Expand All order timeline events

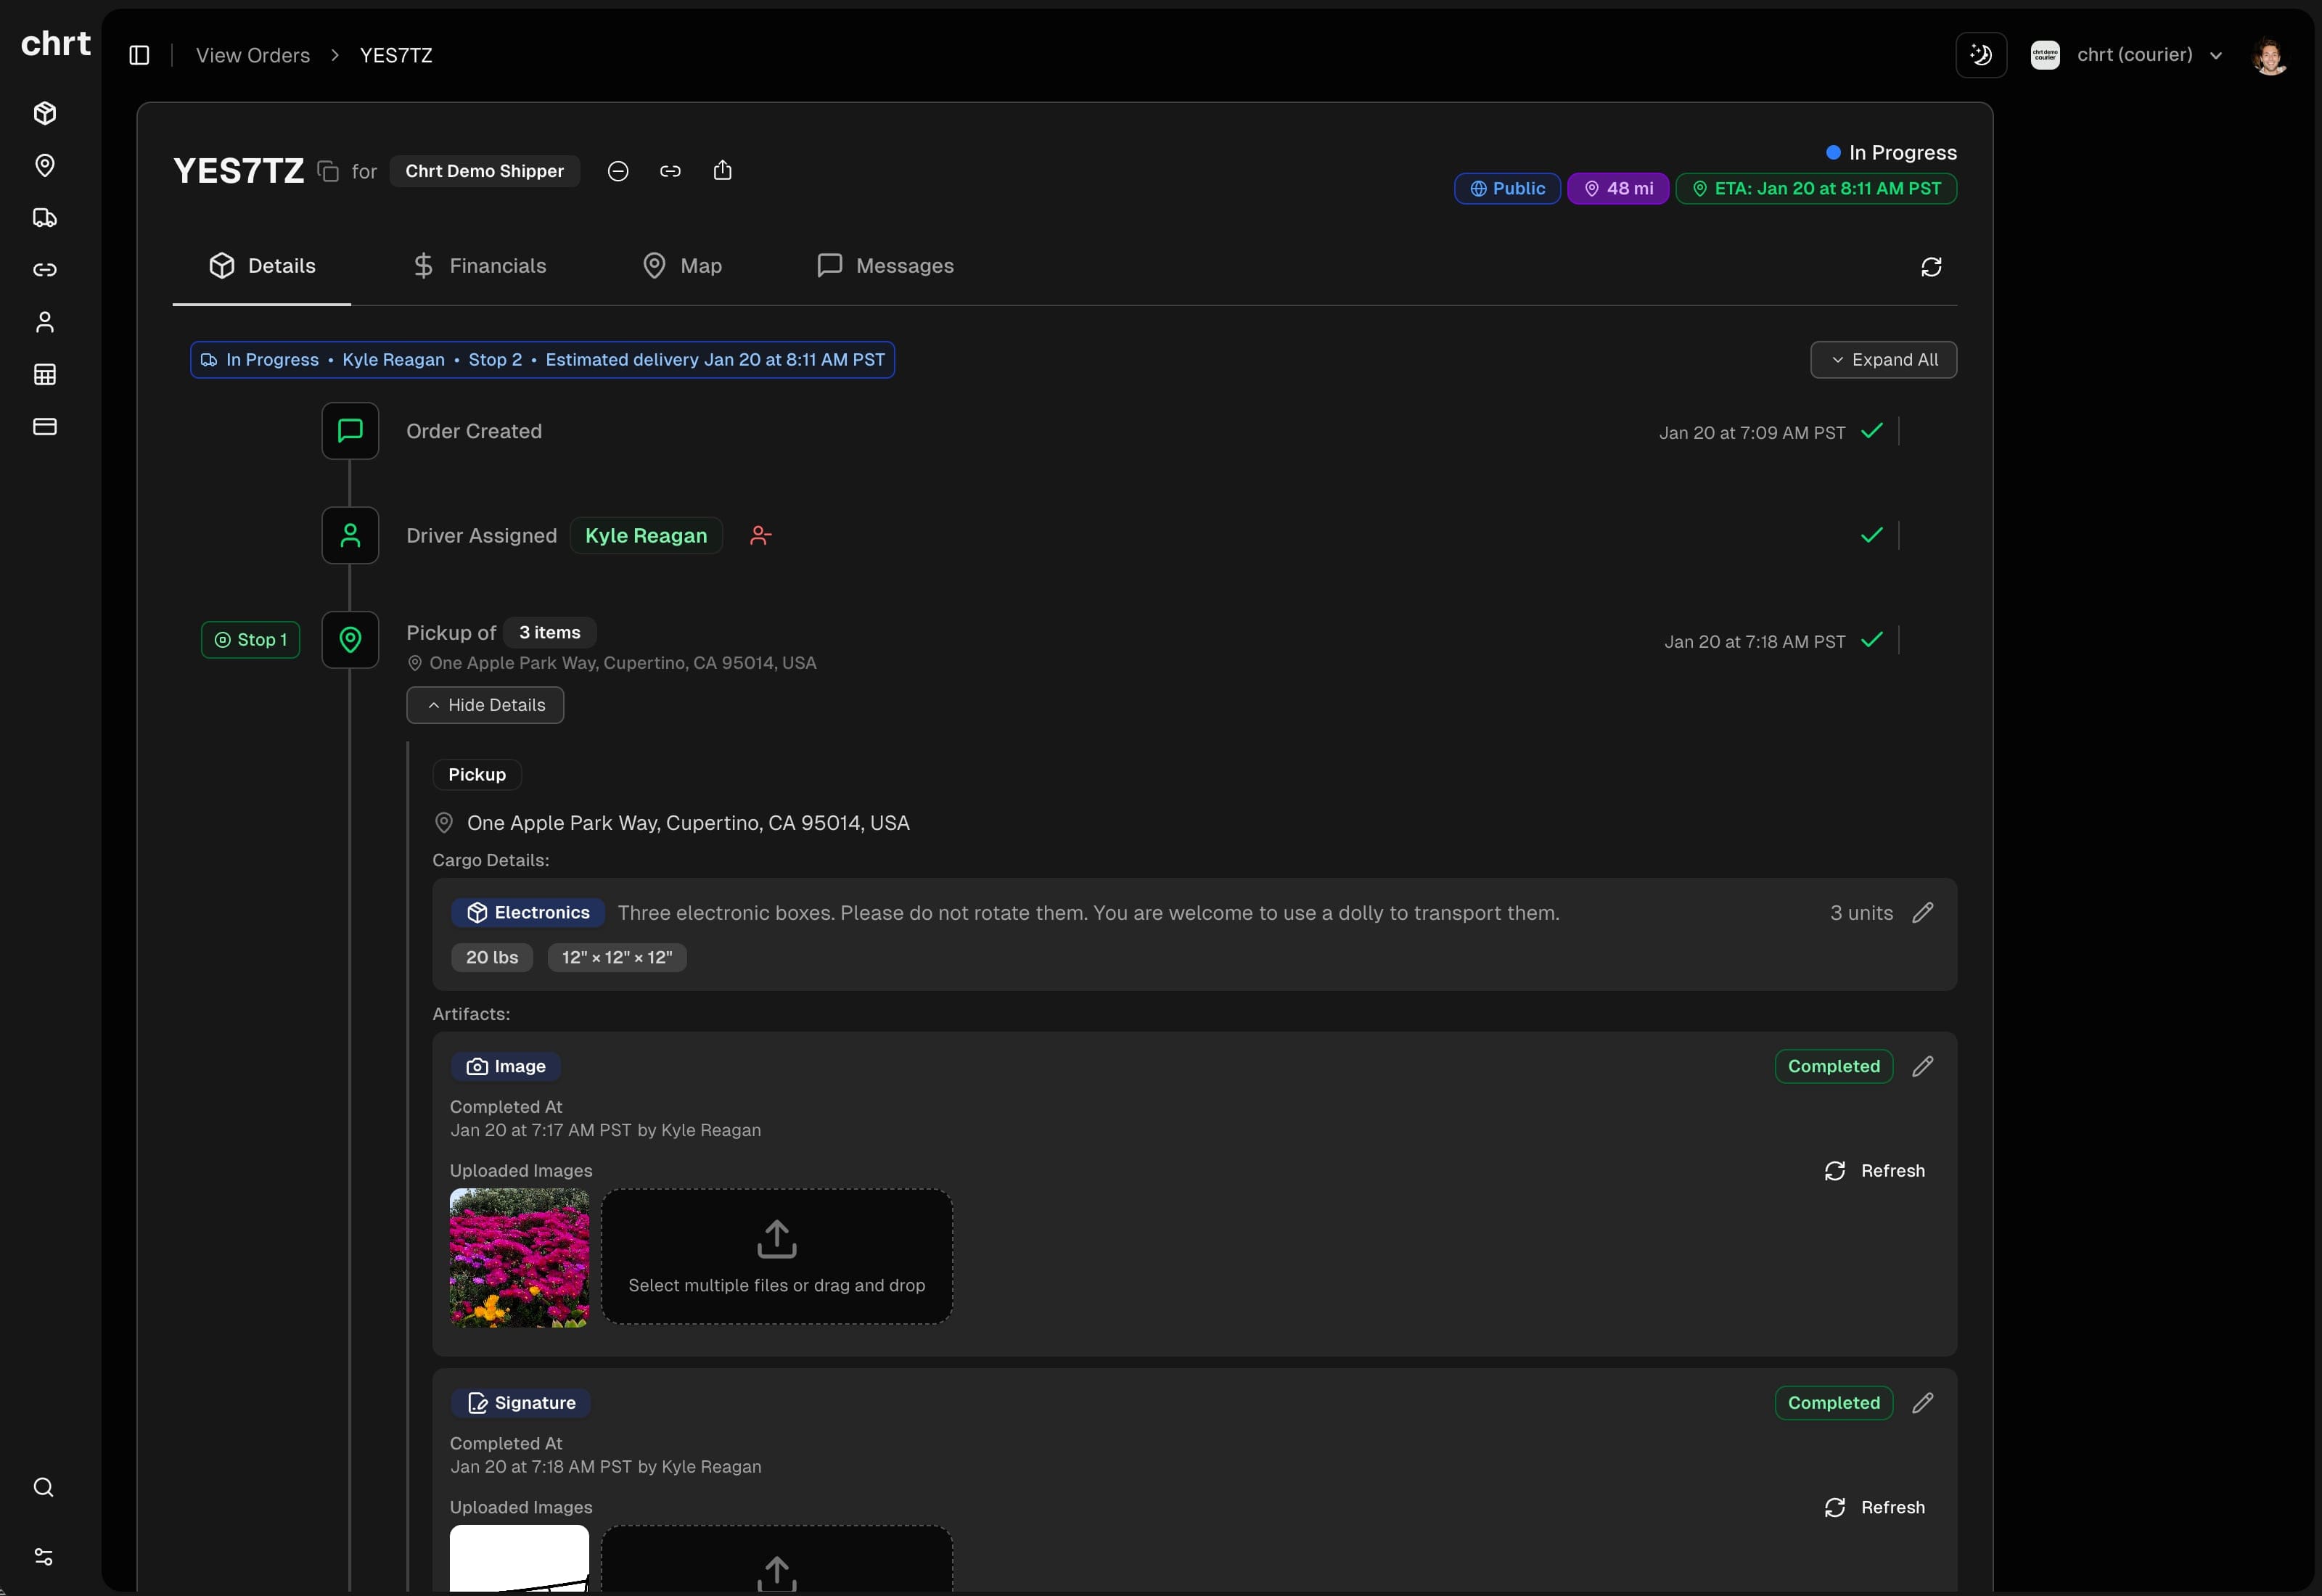[1884, 359]
